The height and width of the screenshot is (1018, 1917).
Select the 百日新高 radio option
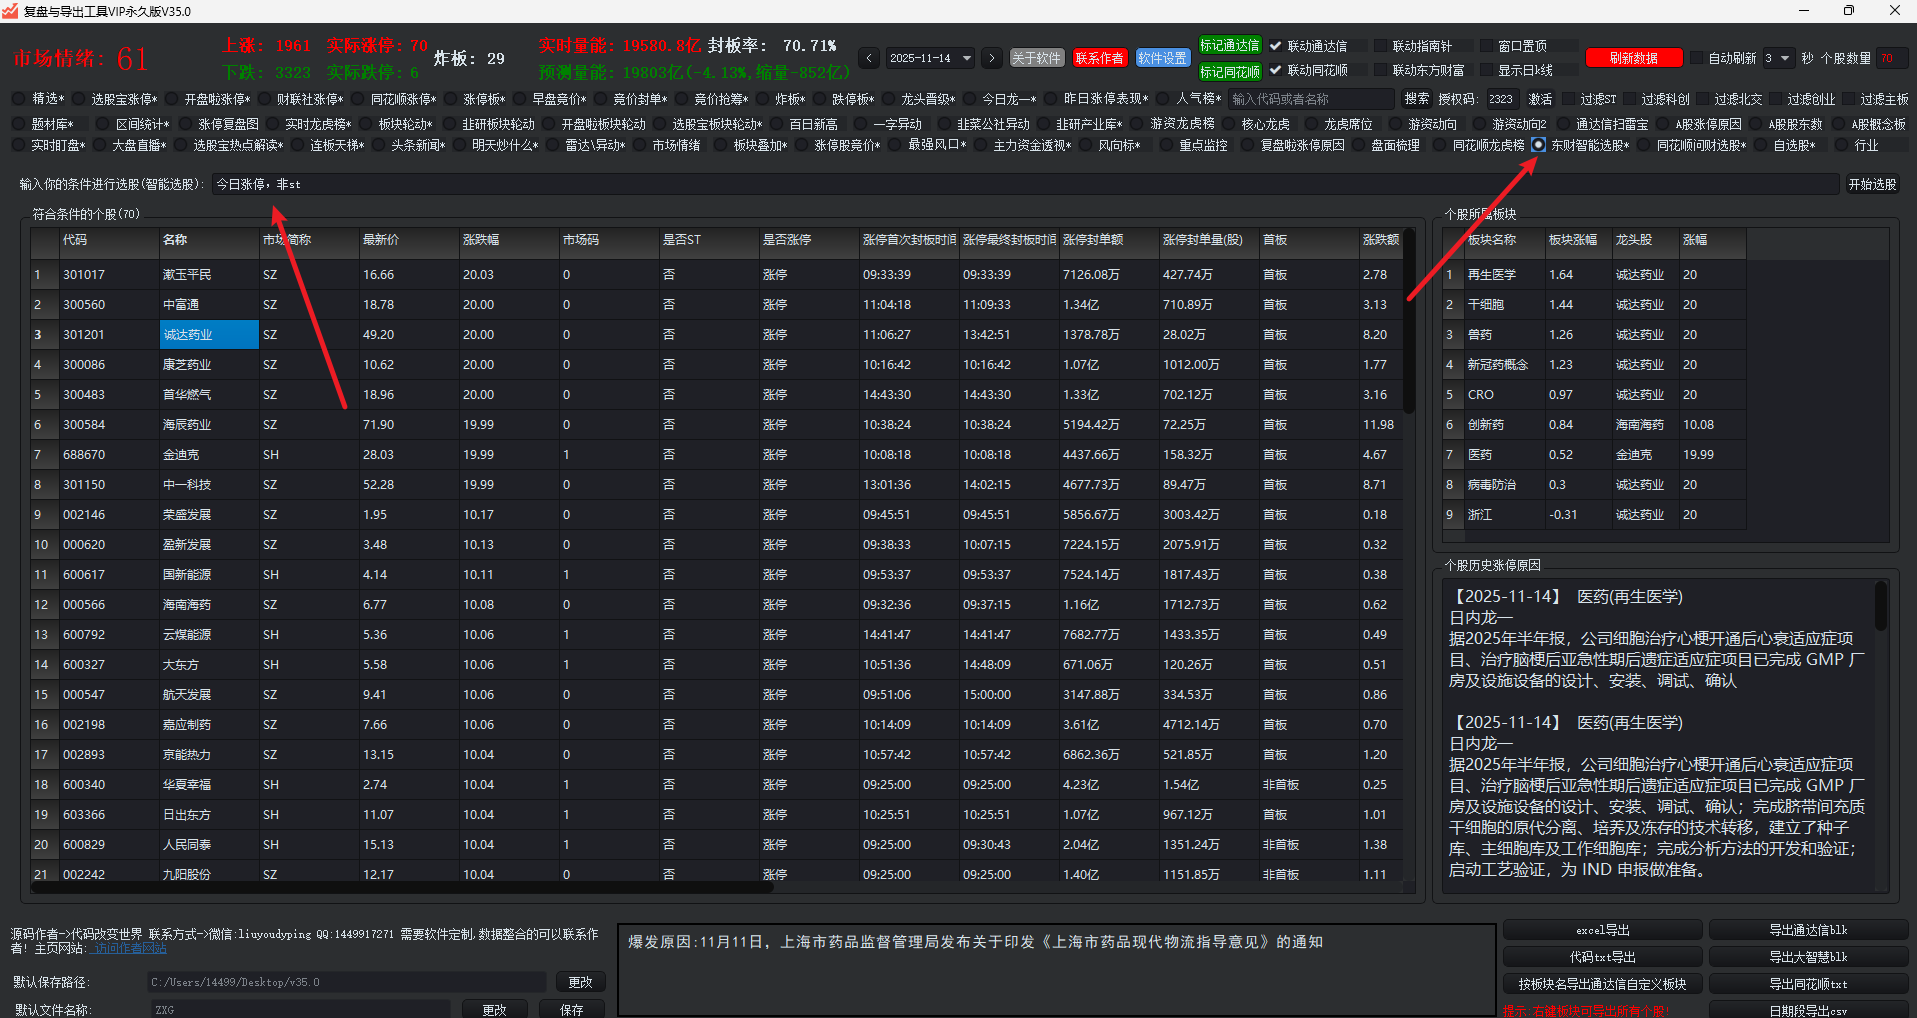[776, 124]
